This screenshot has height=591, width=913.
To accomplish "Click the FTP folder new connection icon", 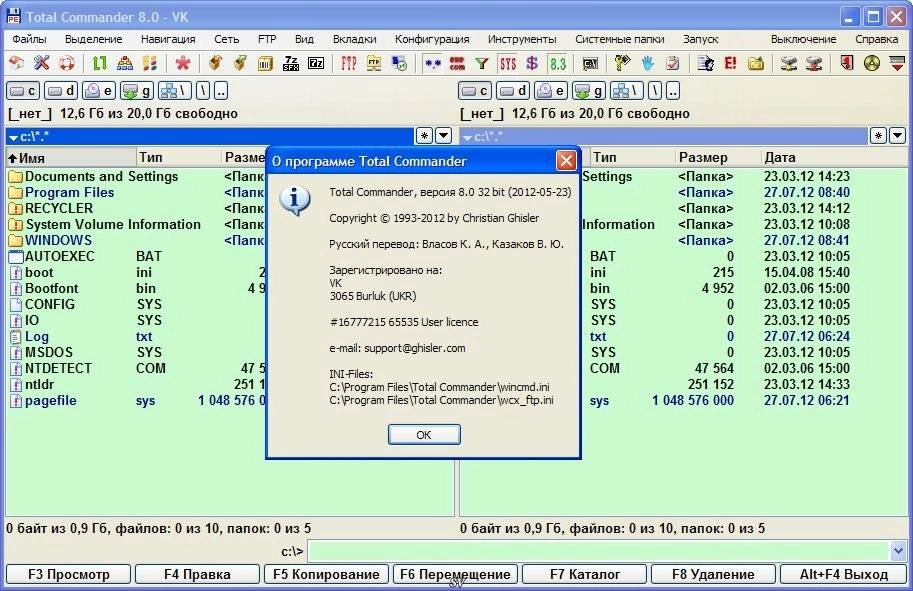I will tap(374, 63).
